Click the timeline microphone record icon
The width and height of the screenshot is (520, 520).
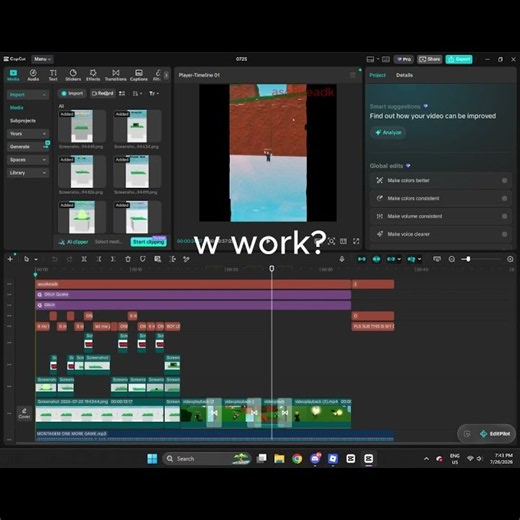(342, 259)
